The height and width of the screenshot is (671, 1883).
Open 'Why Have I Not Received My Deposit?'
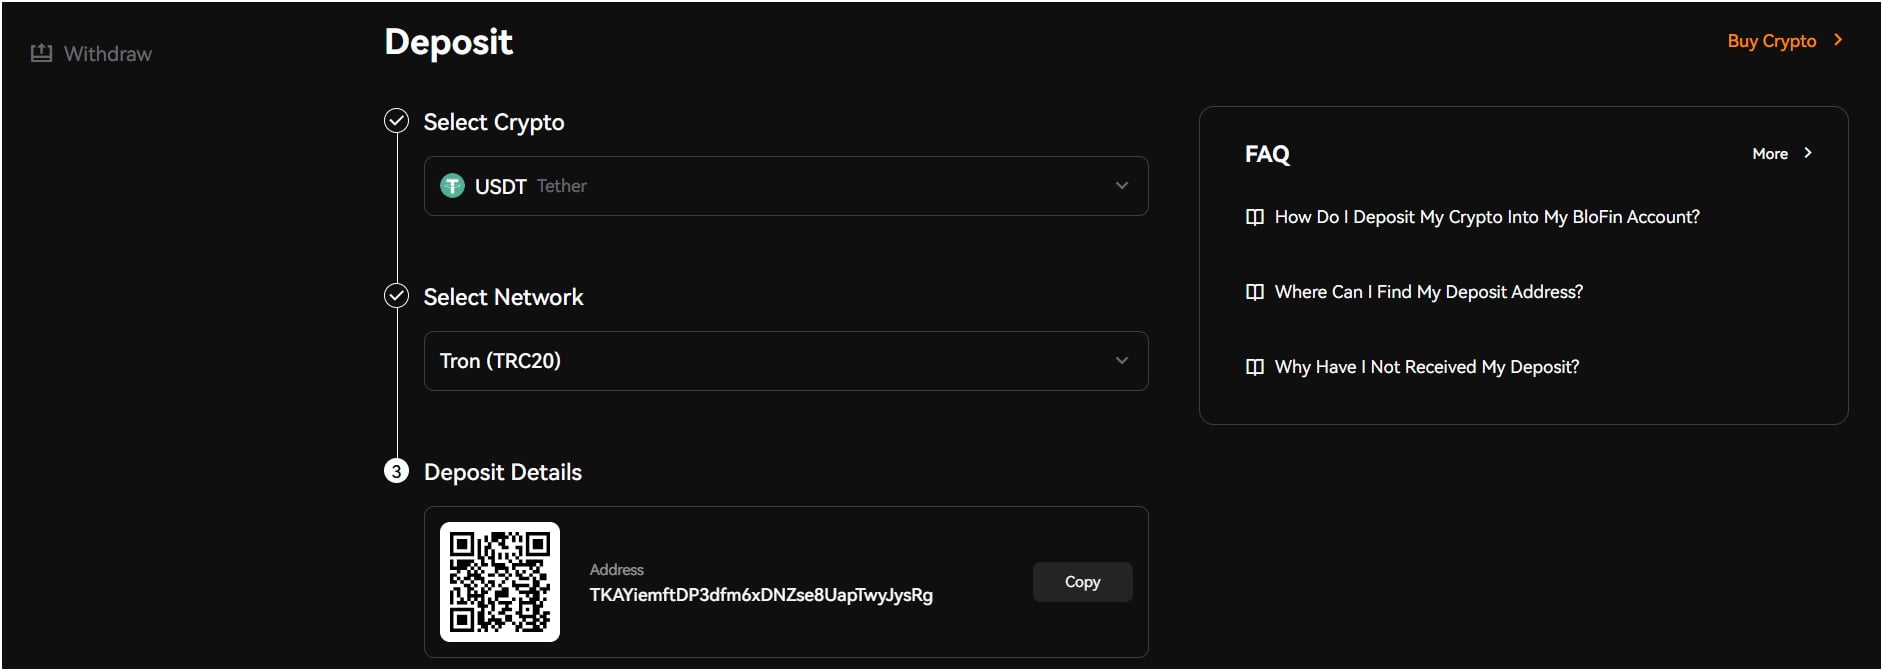tap(1427, 367)
